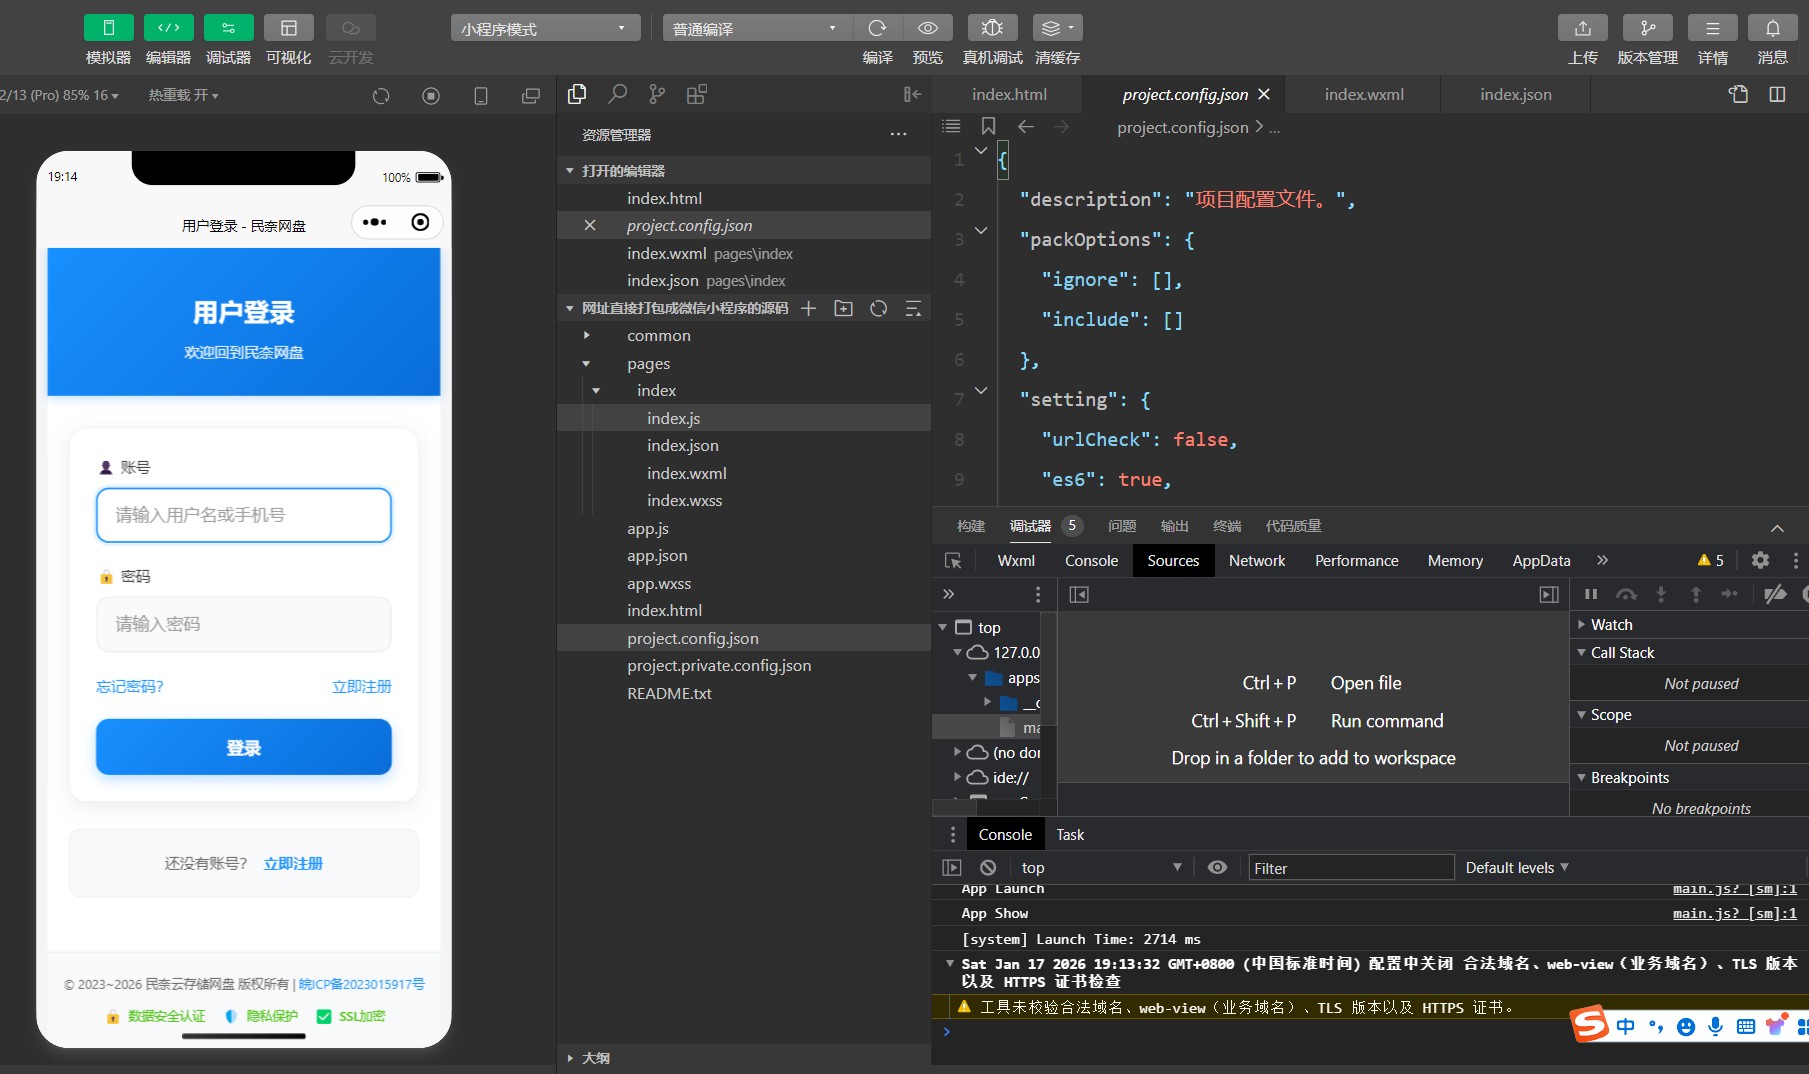Clear the console with the clear icon
1809x1074 pixels.
(x=988, y=868)
